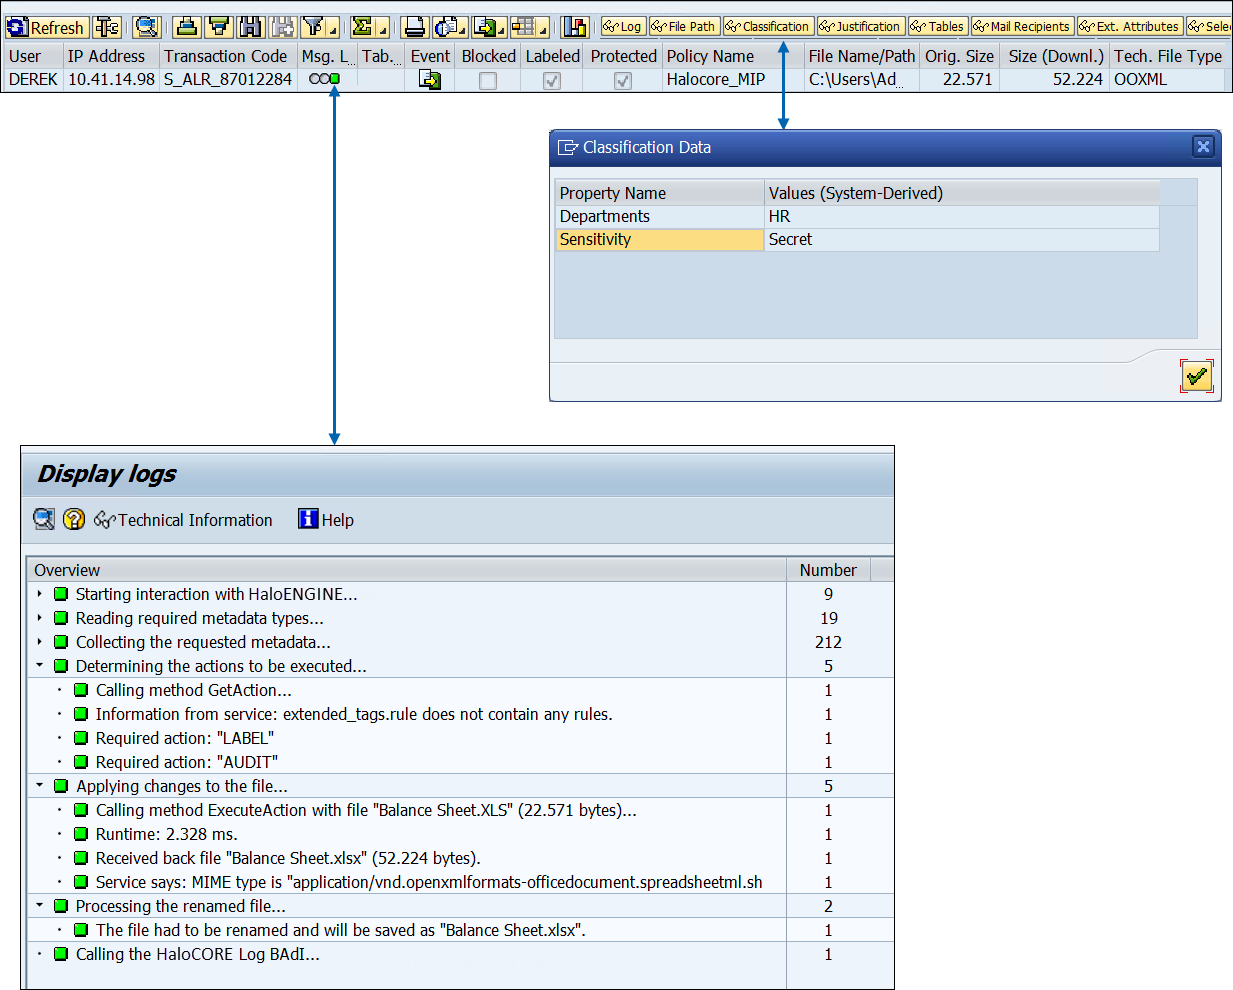The width and height of the screenshot is (1233, 990).
Task: Select the Halocore_MIP policy cell
Action: point(733,79)
